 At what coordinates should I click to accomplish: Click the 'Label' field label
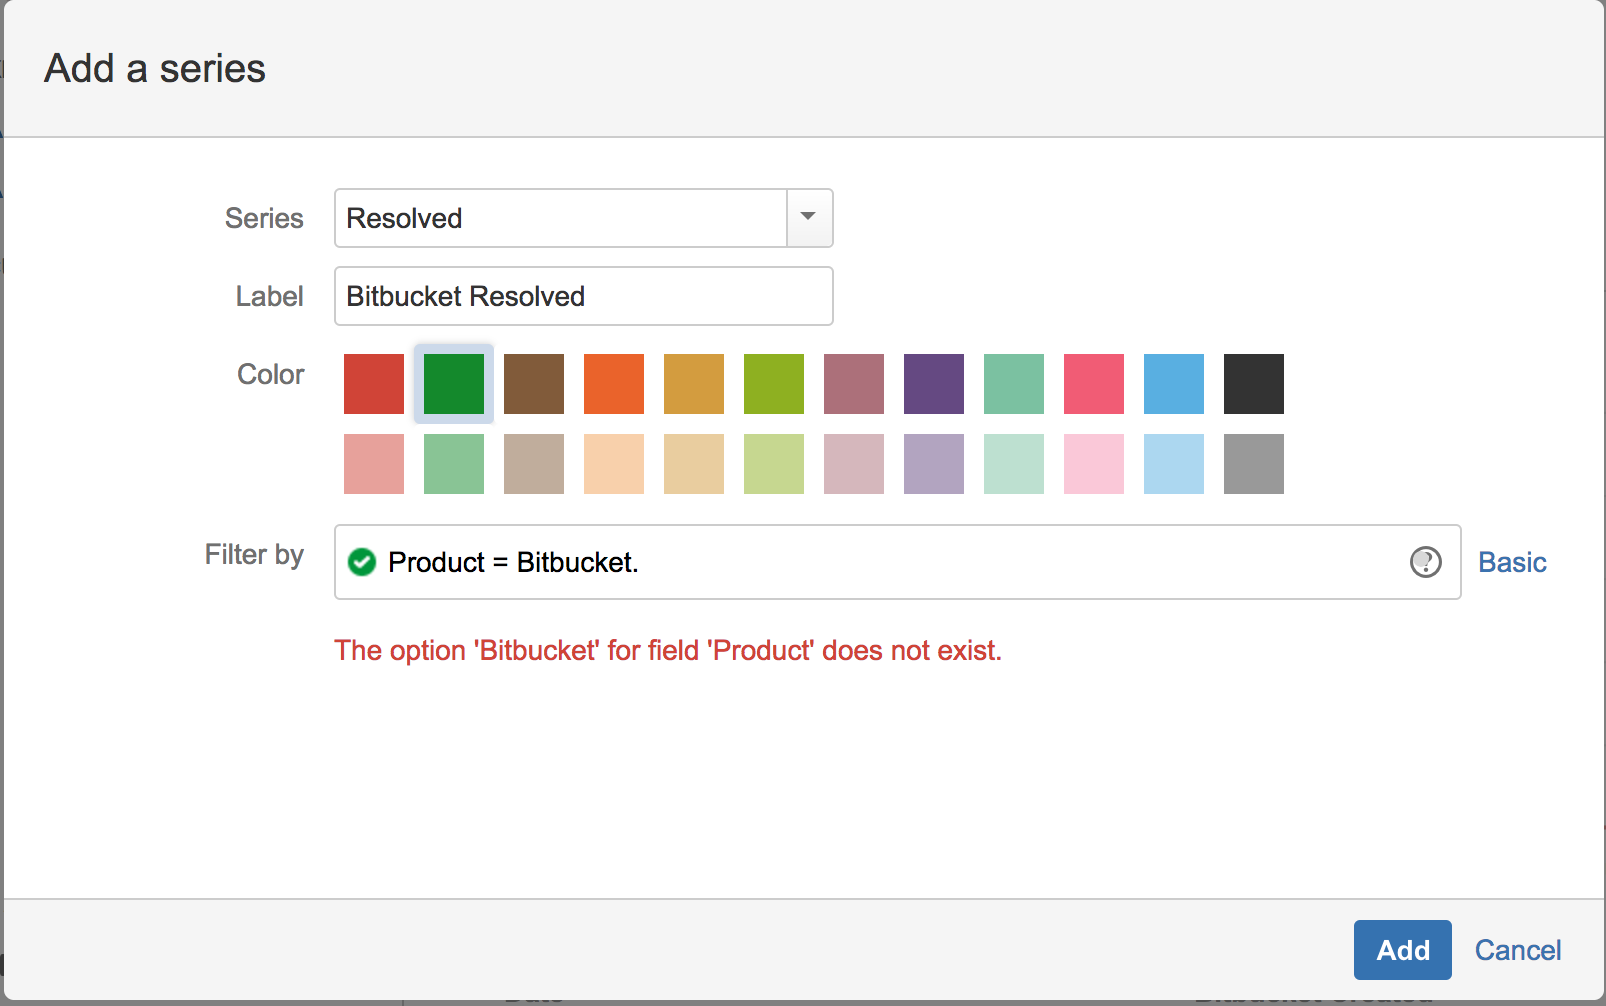[x=270, y=296]
